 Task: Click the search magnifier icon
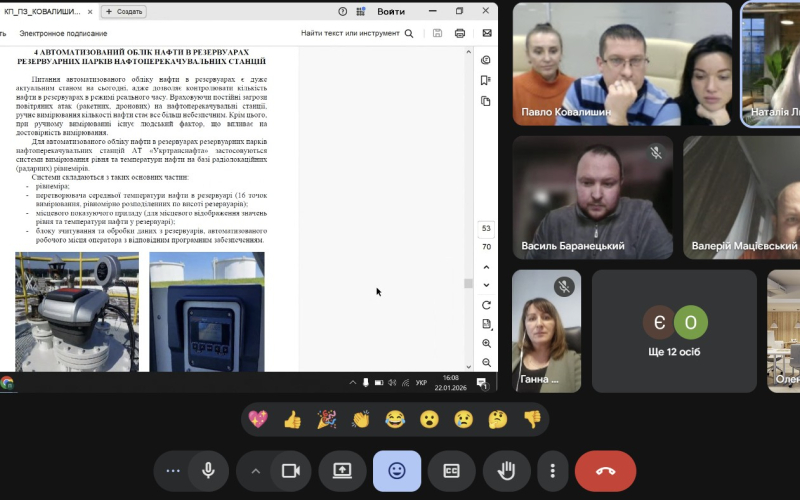(409, 33)
